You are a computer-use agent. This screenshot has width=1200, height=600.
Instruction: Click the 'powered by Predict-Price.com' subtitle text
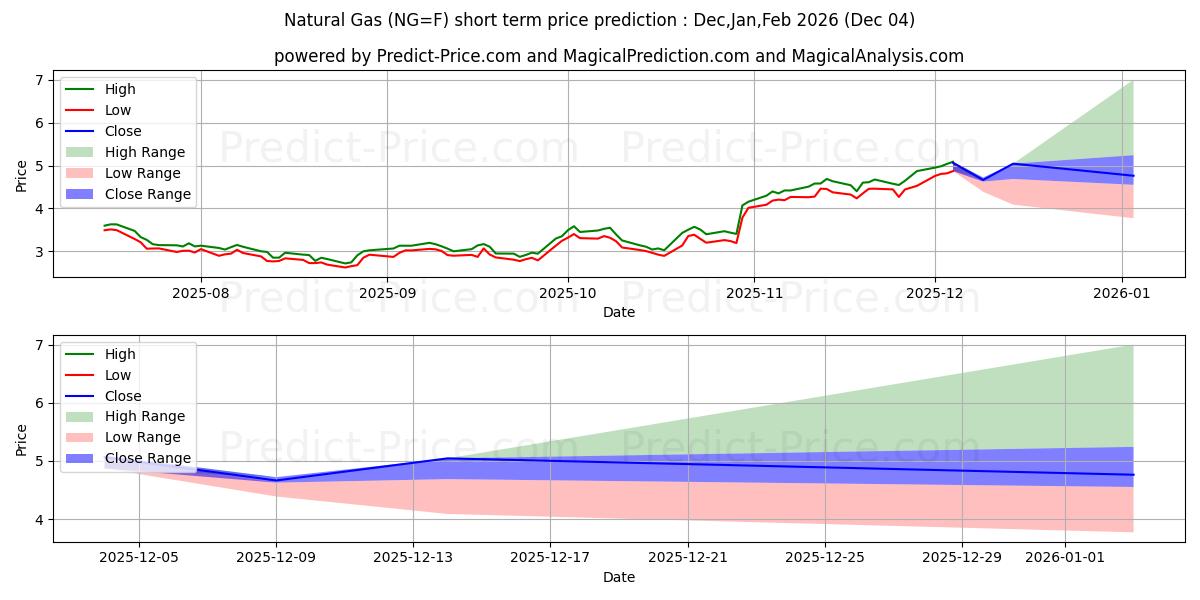(619, 56)
